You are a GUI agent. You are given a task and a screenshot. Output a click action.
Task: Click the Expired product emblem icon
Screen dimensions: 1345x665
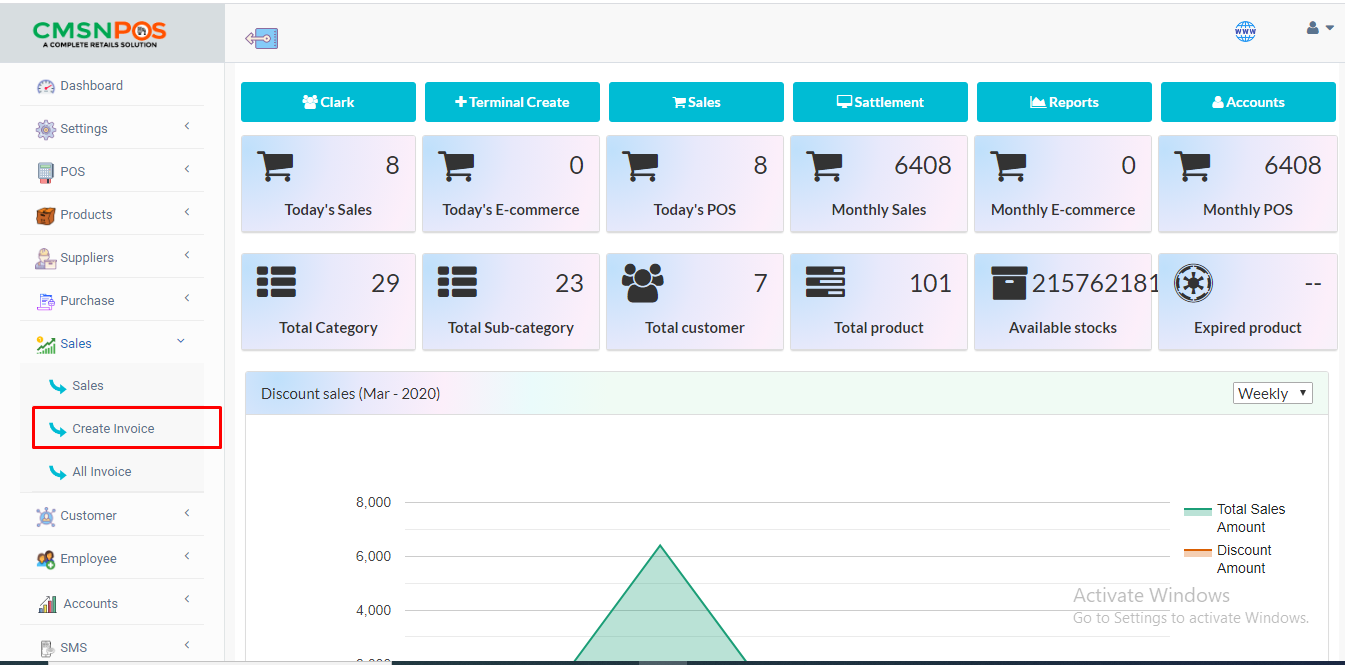tap(1192, 283)
